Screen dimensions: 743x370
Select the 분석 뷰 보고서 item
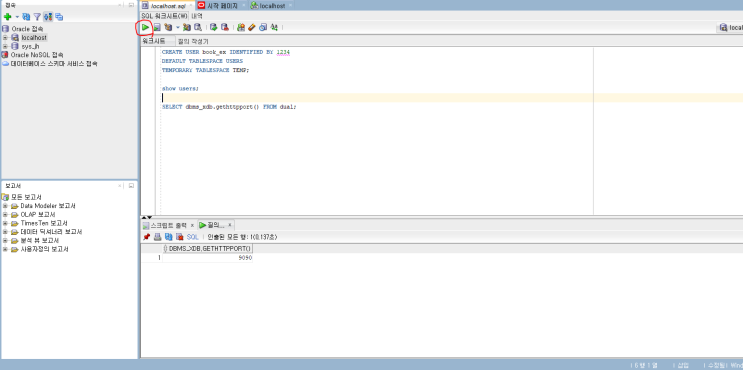[x=40, y=241]
